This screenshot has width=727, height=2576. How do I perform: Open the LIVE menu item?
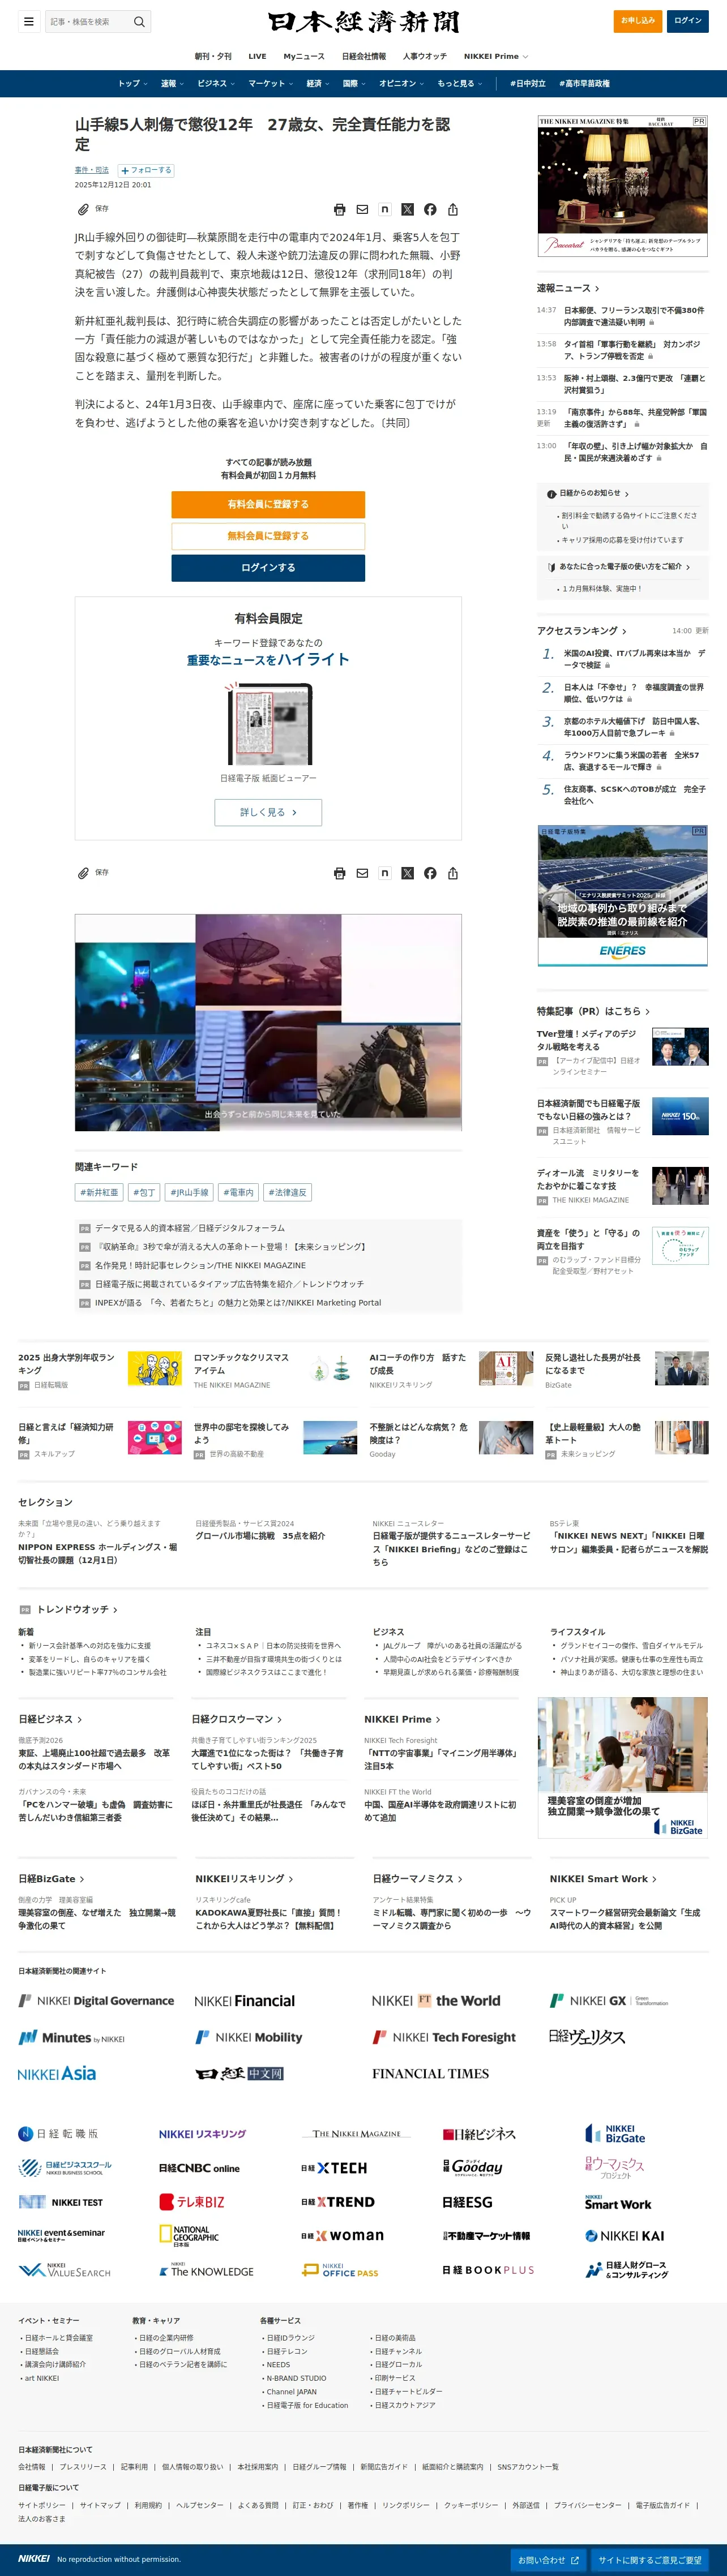257,56
